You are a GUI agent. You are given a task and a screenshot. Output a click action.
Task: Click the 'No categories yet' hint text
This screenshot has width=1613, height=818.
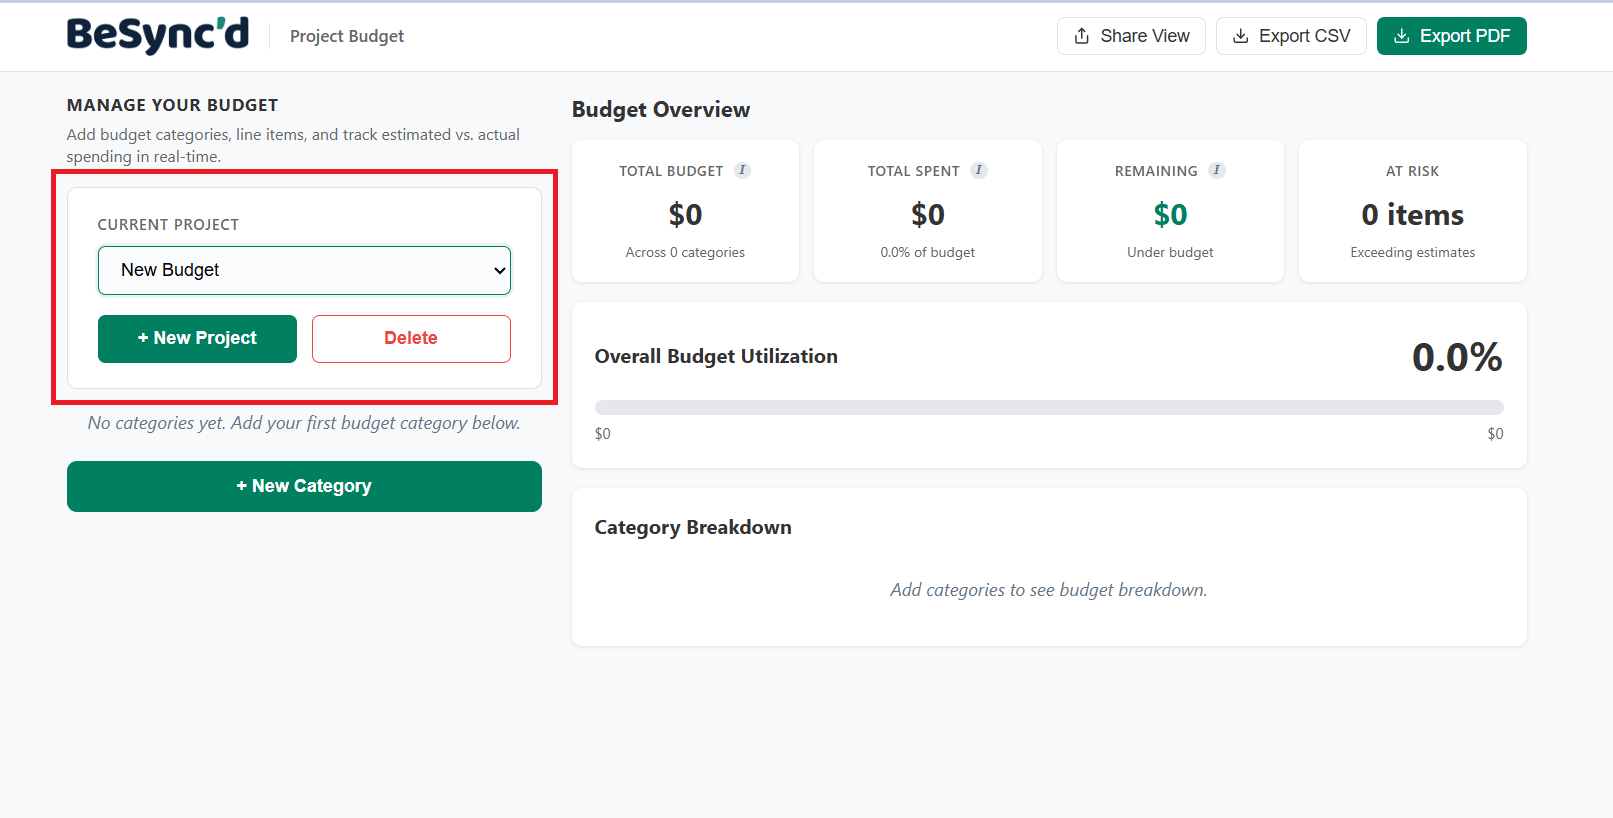(304, 423)
